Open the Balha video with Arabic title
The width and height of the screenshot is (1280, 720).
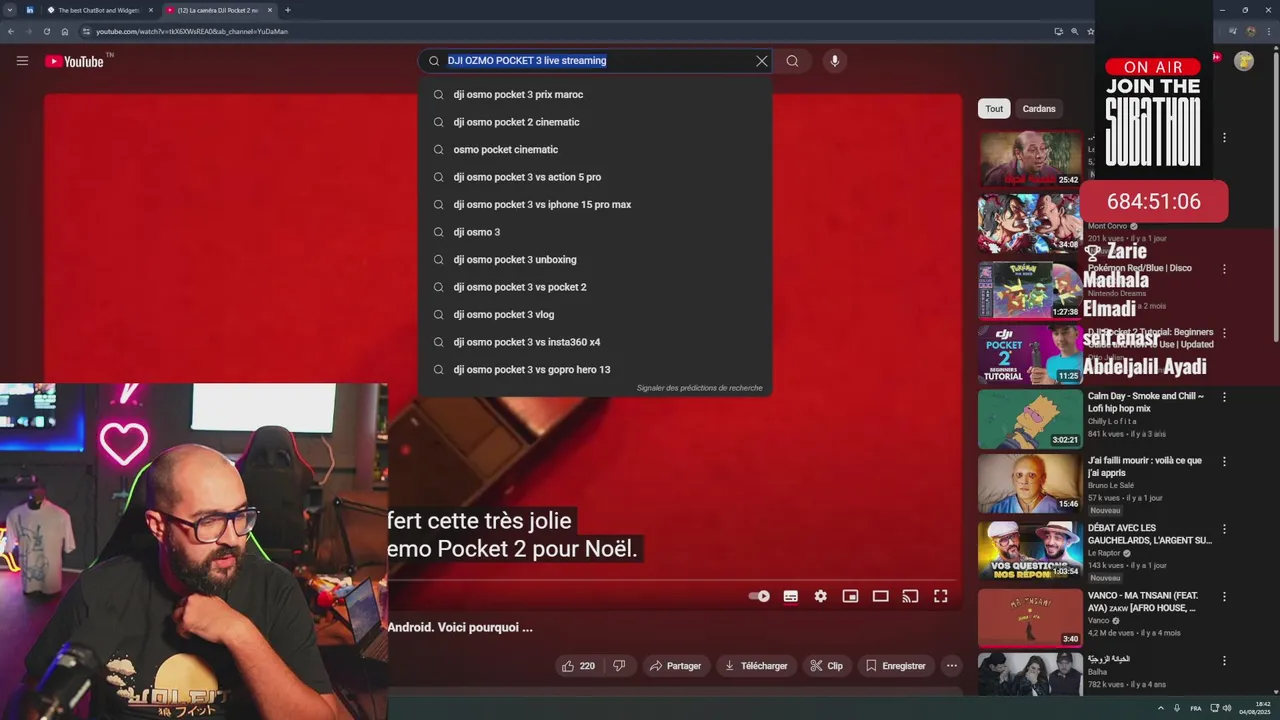pos(1030,677)
